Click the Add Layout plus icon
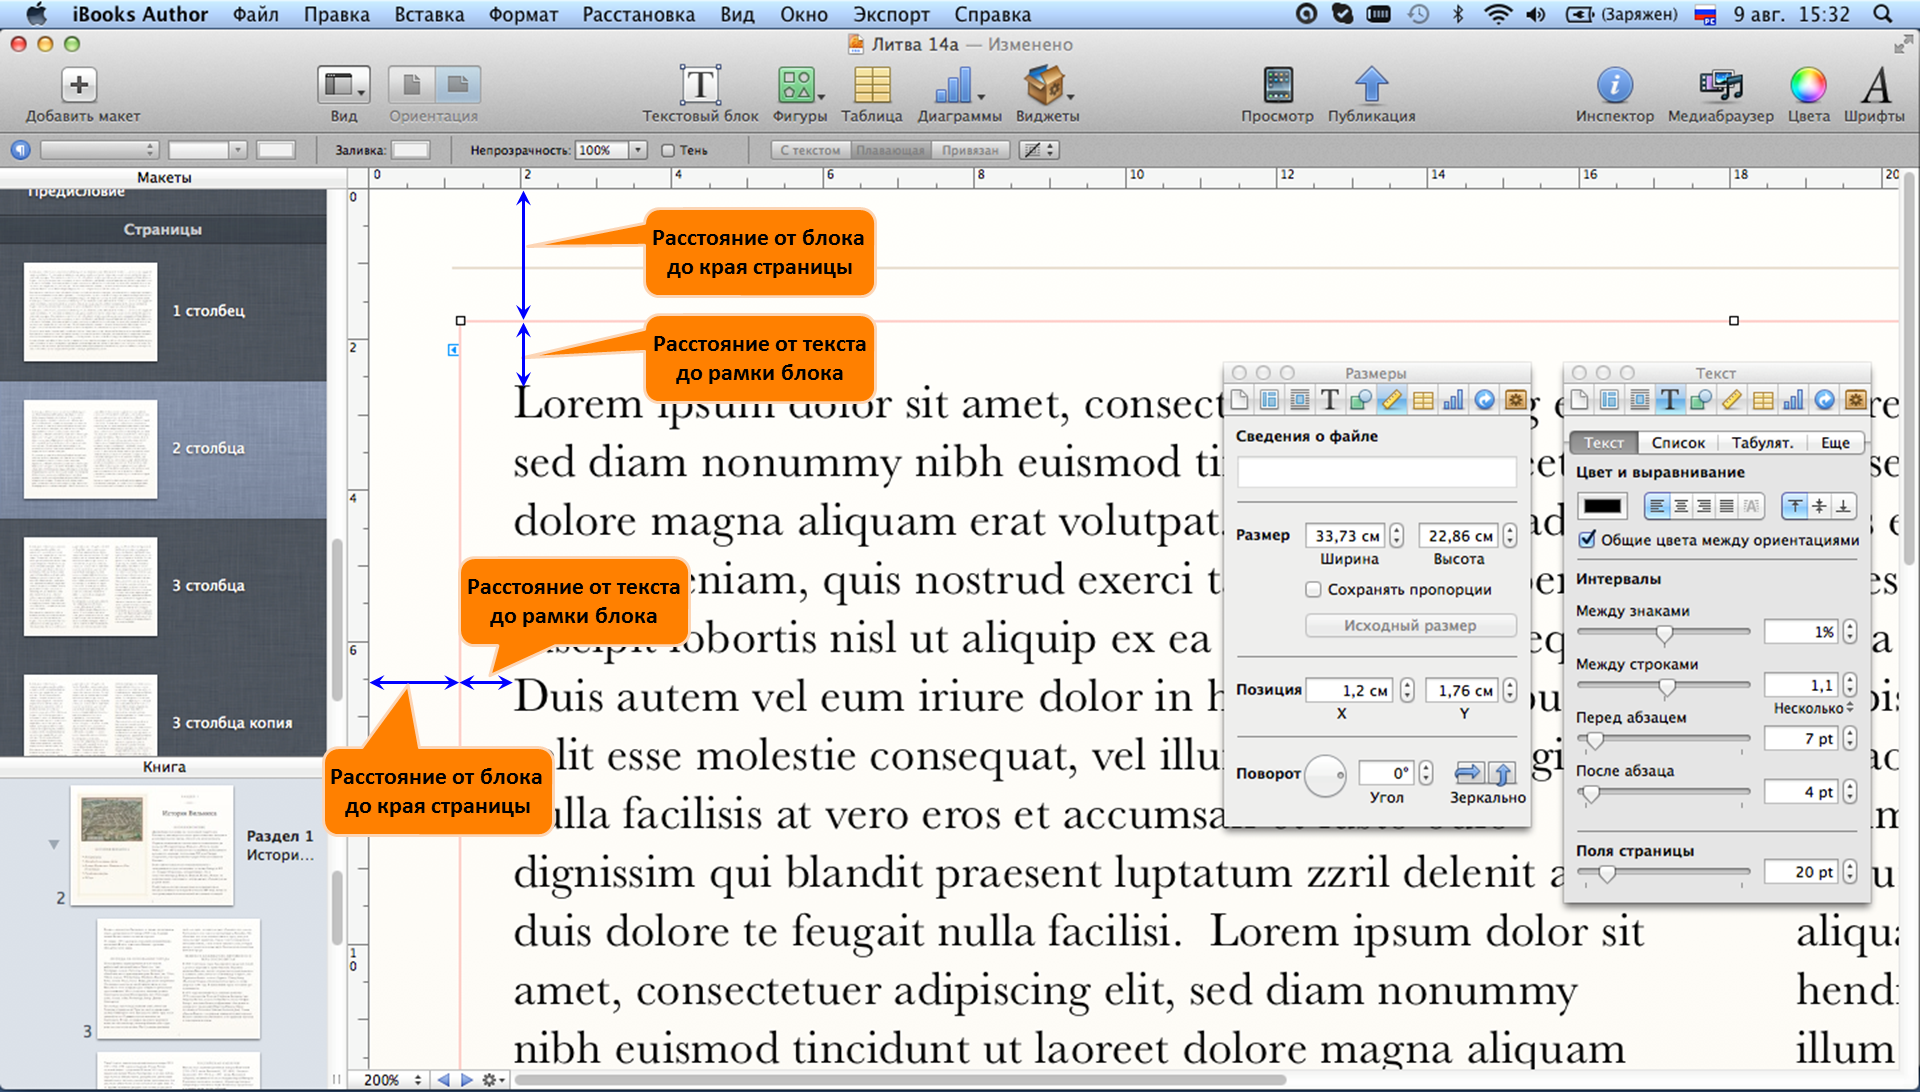Image resolution: width=1920 pixels, height=1092 pixels. tap(79, 85)
